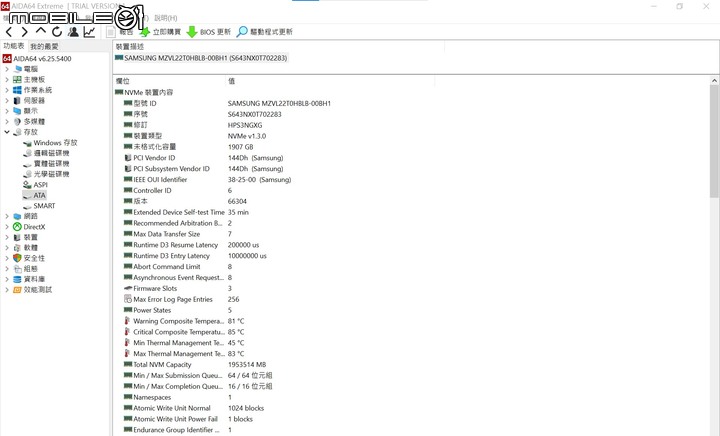This screenshot has width=720, height=436.
Task: Click the 組態 configuration icon
Action: click(17, 268)
